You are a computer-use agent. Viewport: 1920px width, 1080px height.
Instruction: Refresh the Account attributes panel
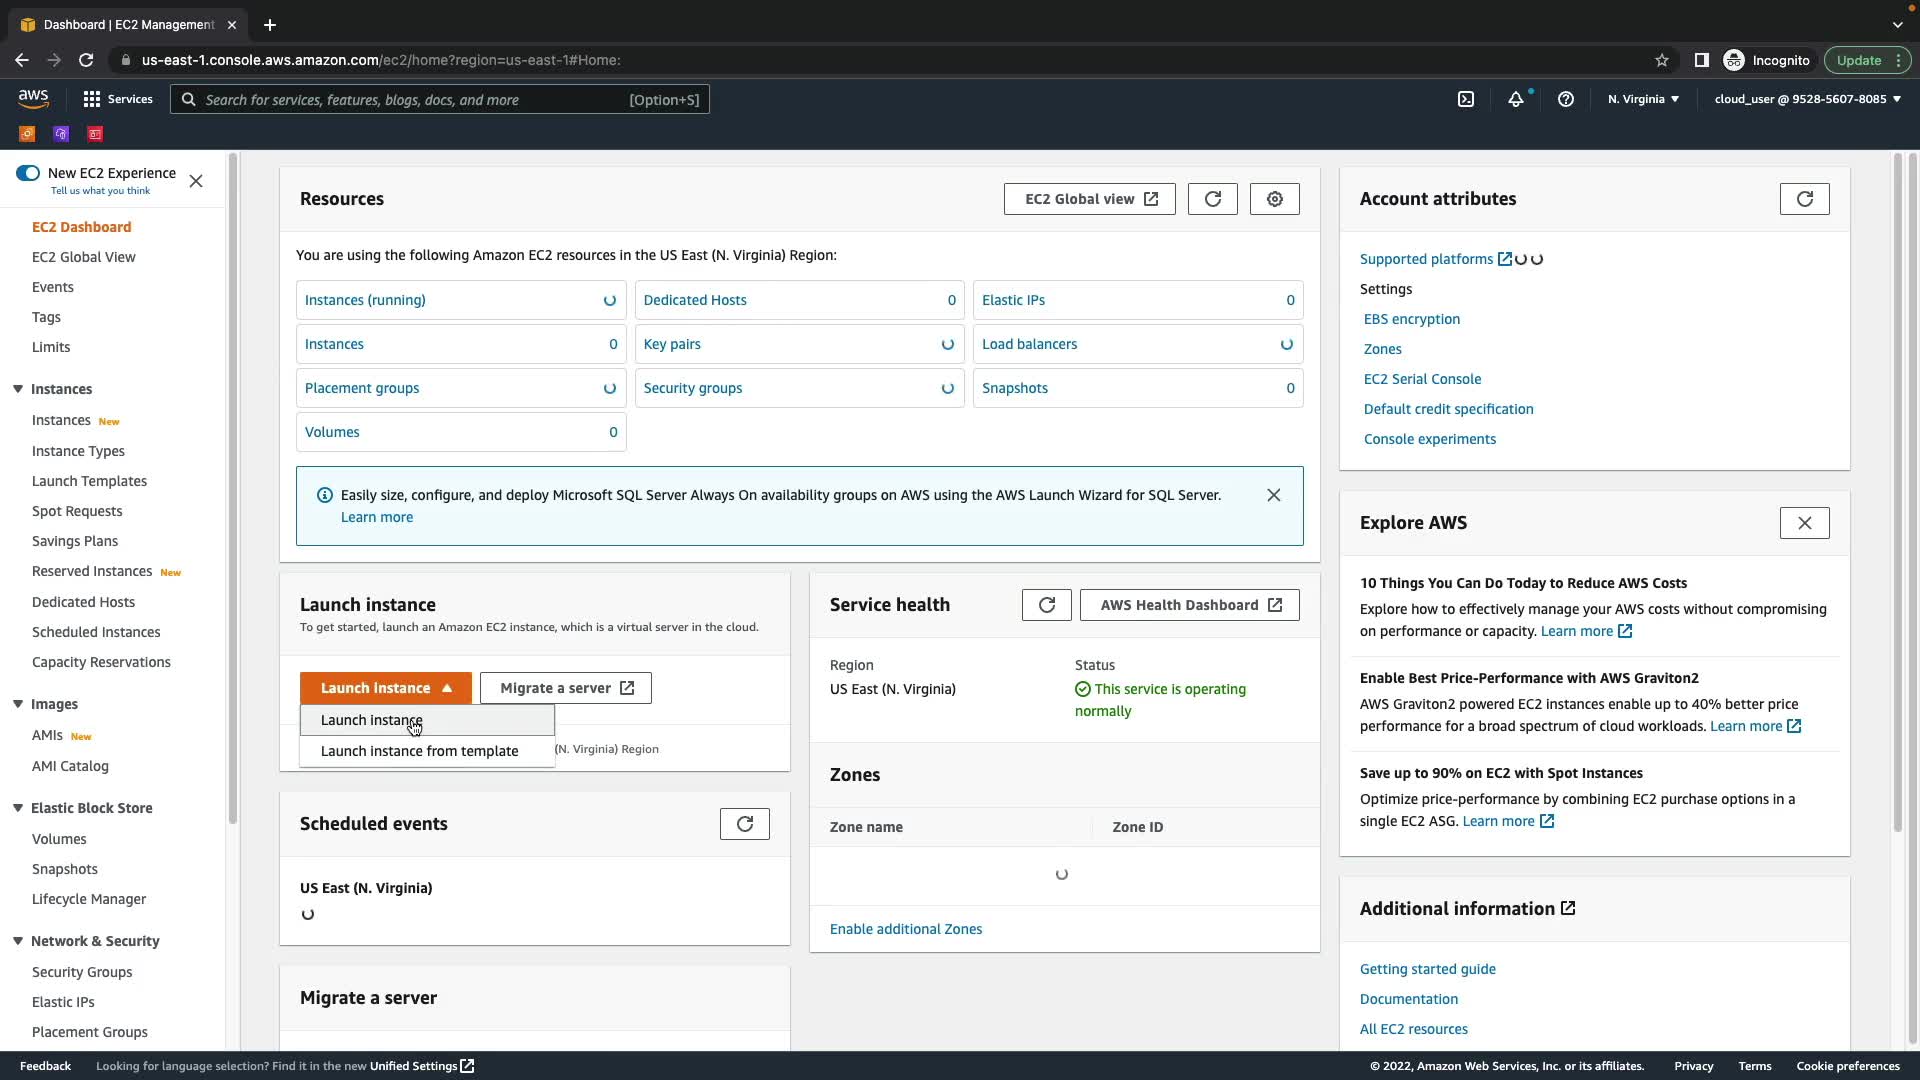tap(1804, 199)
